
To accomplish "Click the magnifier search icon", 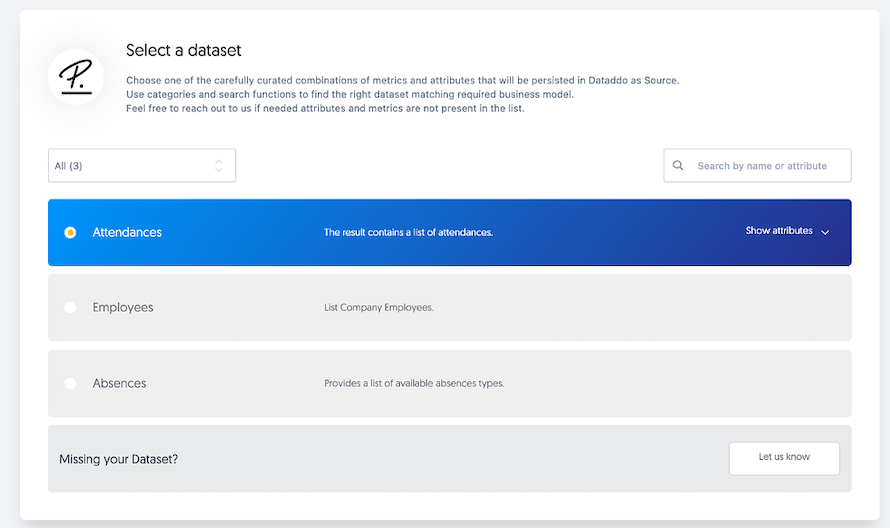I will [x=678, y=165].
